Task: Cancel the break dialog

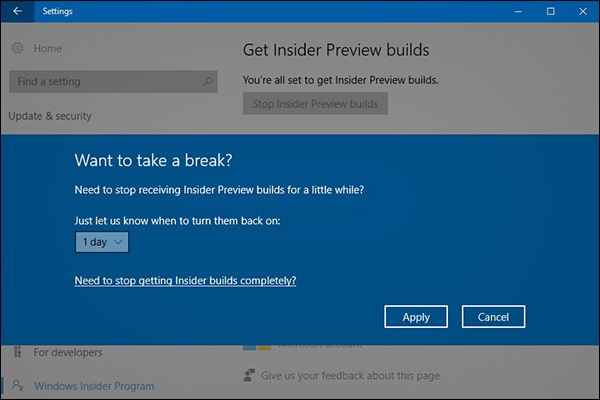Action: click(493, 317)
